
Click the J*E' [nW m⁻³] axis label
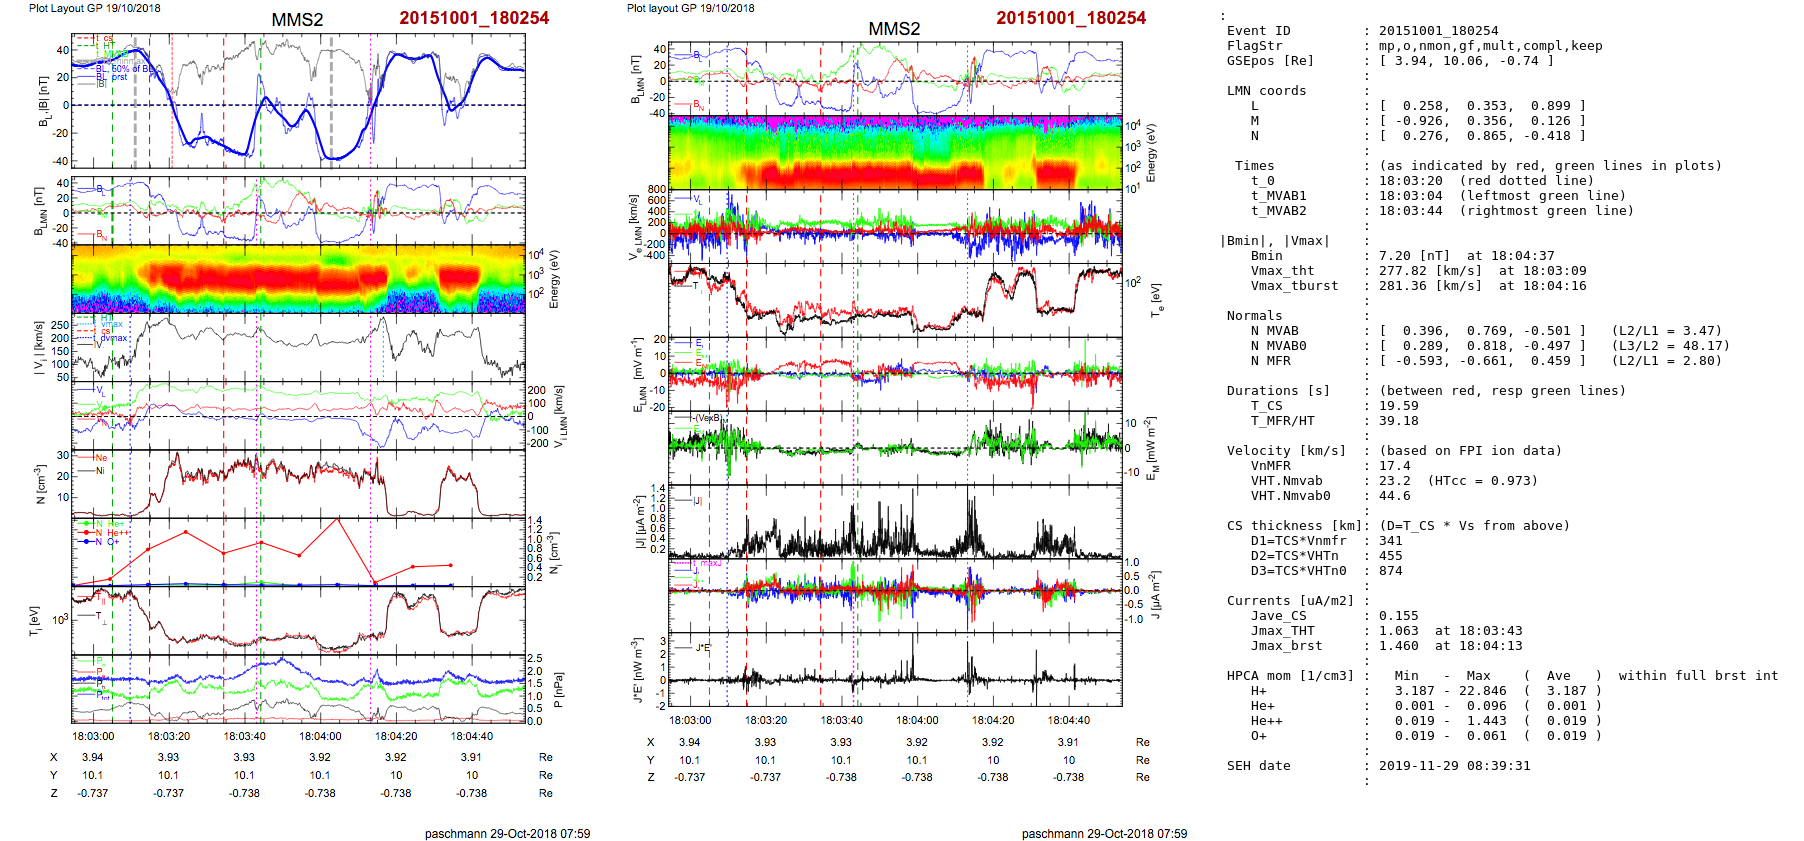coord(638,670)
